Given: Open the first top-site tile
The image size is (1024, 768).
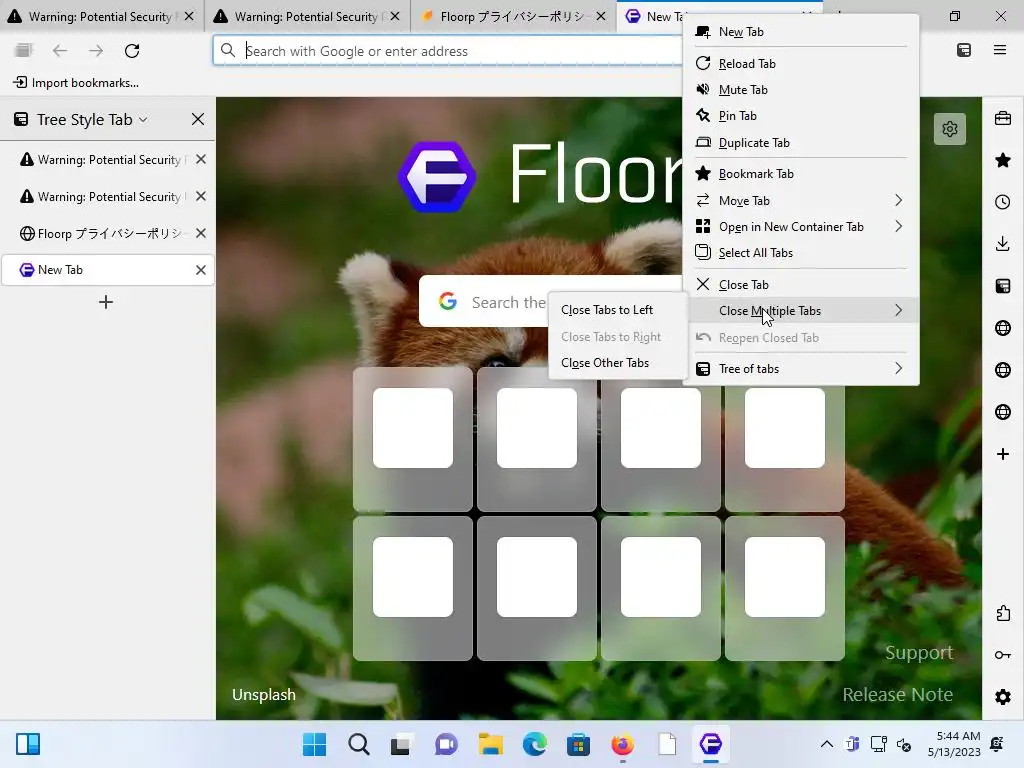Looking at the screenshot, I should [413, 439].
